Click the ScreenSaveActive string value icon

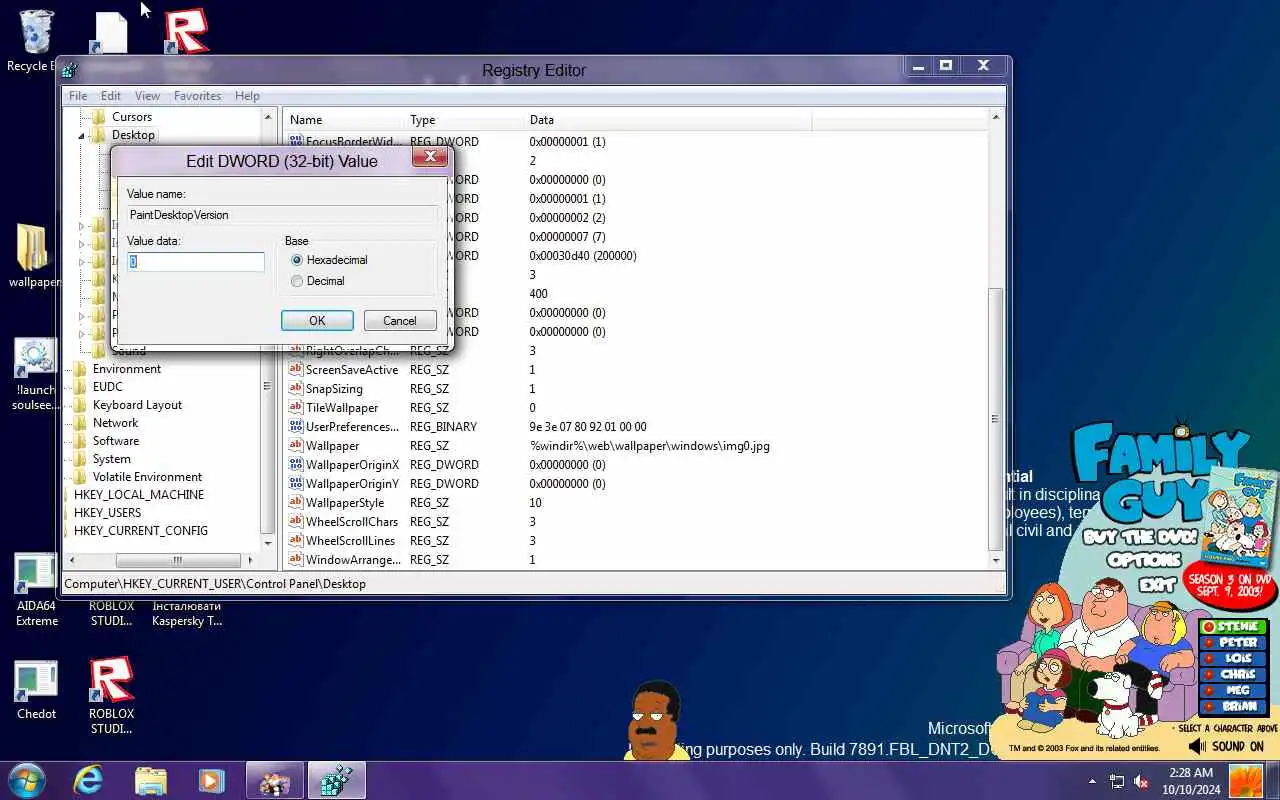[295, 369]
